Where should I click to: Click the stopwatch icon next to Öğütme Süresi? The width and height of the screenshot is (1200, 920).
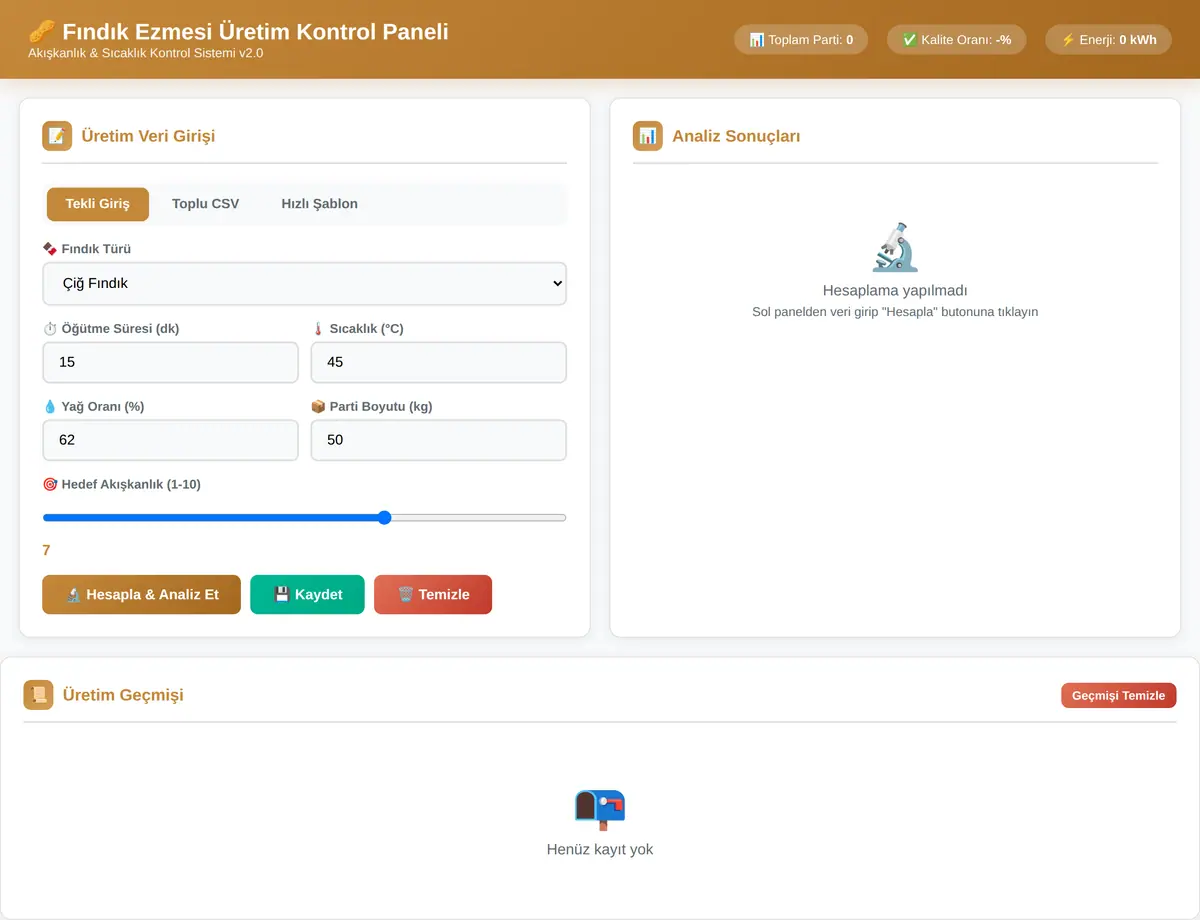click(x=50, y=329)
